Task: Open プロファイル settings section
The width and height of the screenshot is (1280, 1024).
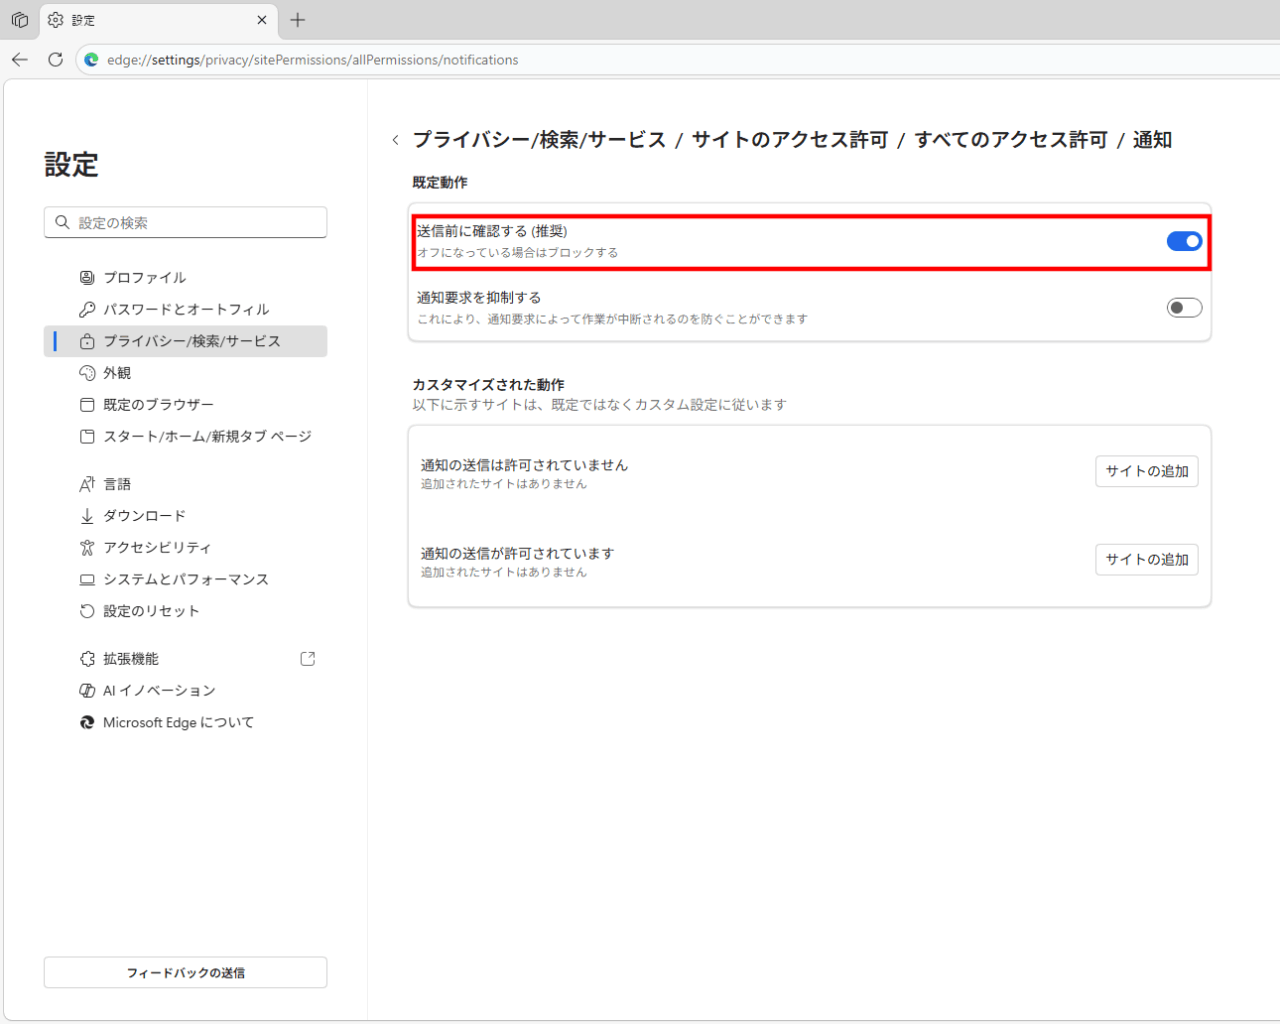Action: pos(144,278)
